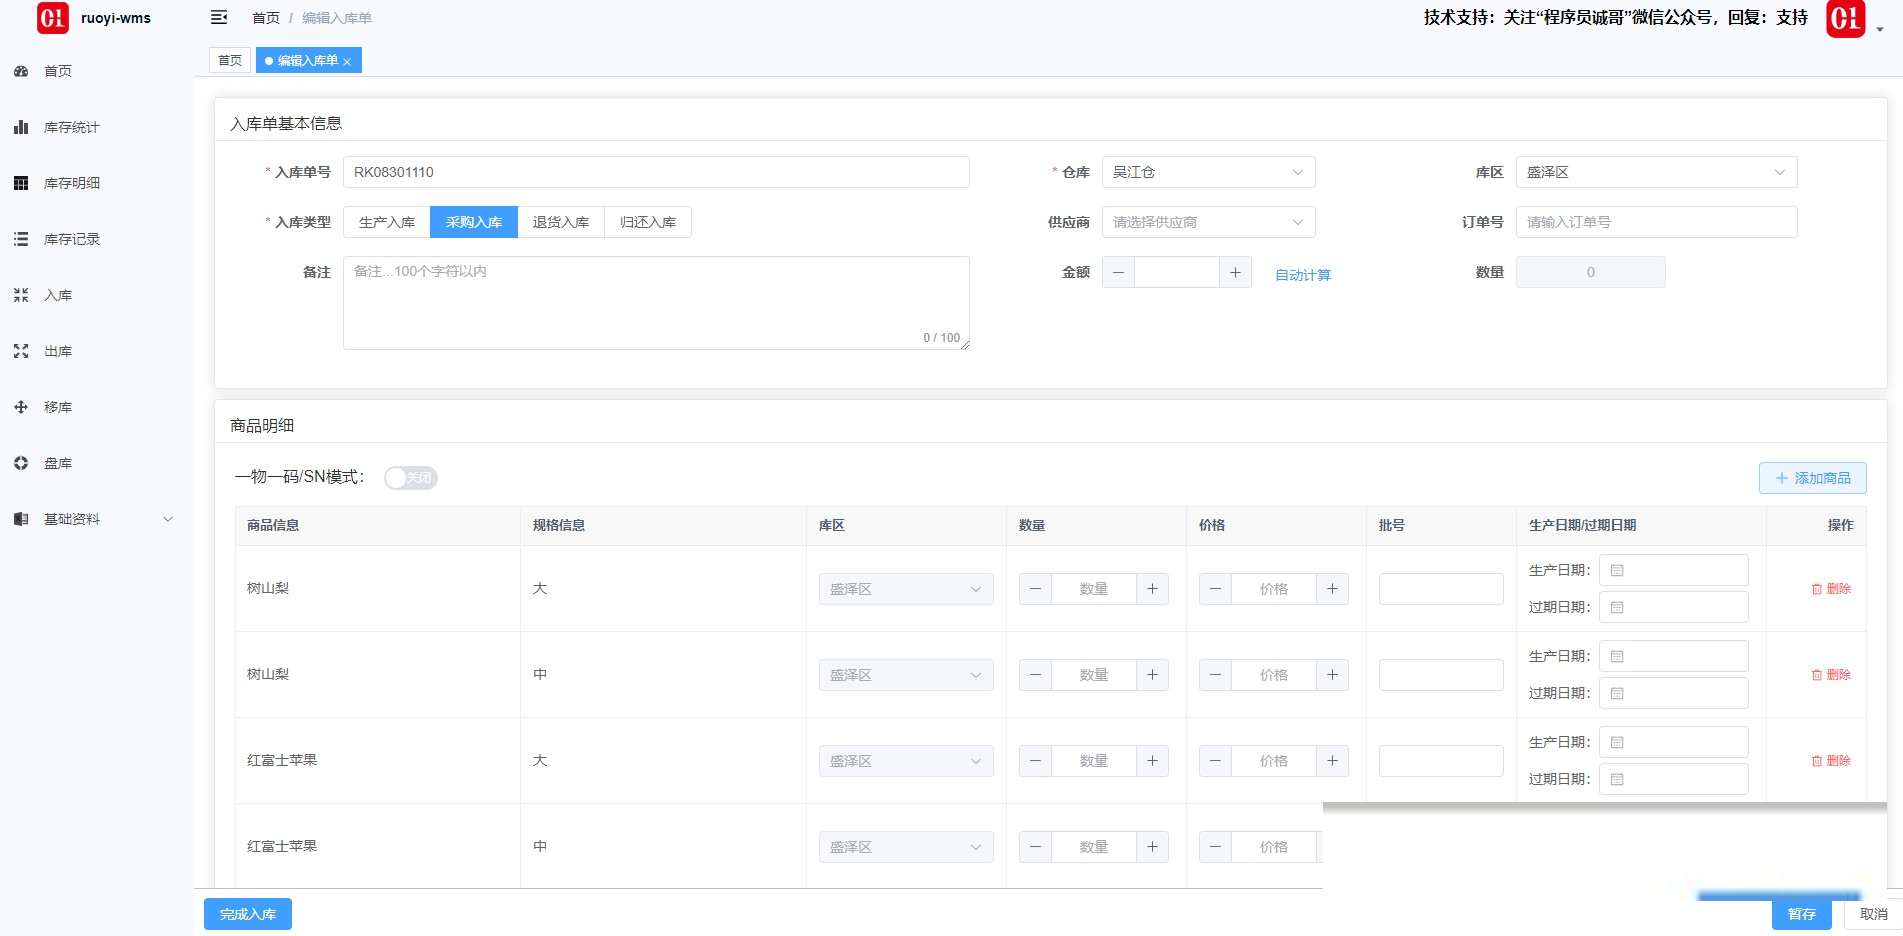Increase 金额 with the plus stepper
This screenshot has width=1903, height=936.
click(1235, 272)
